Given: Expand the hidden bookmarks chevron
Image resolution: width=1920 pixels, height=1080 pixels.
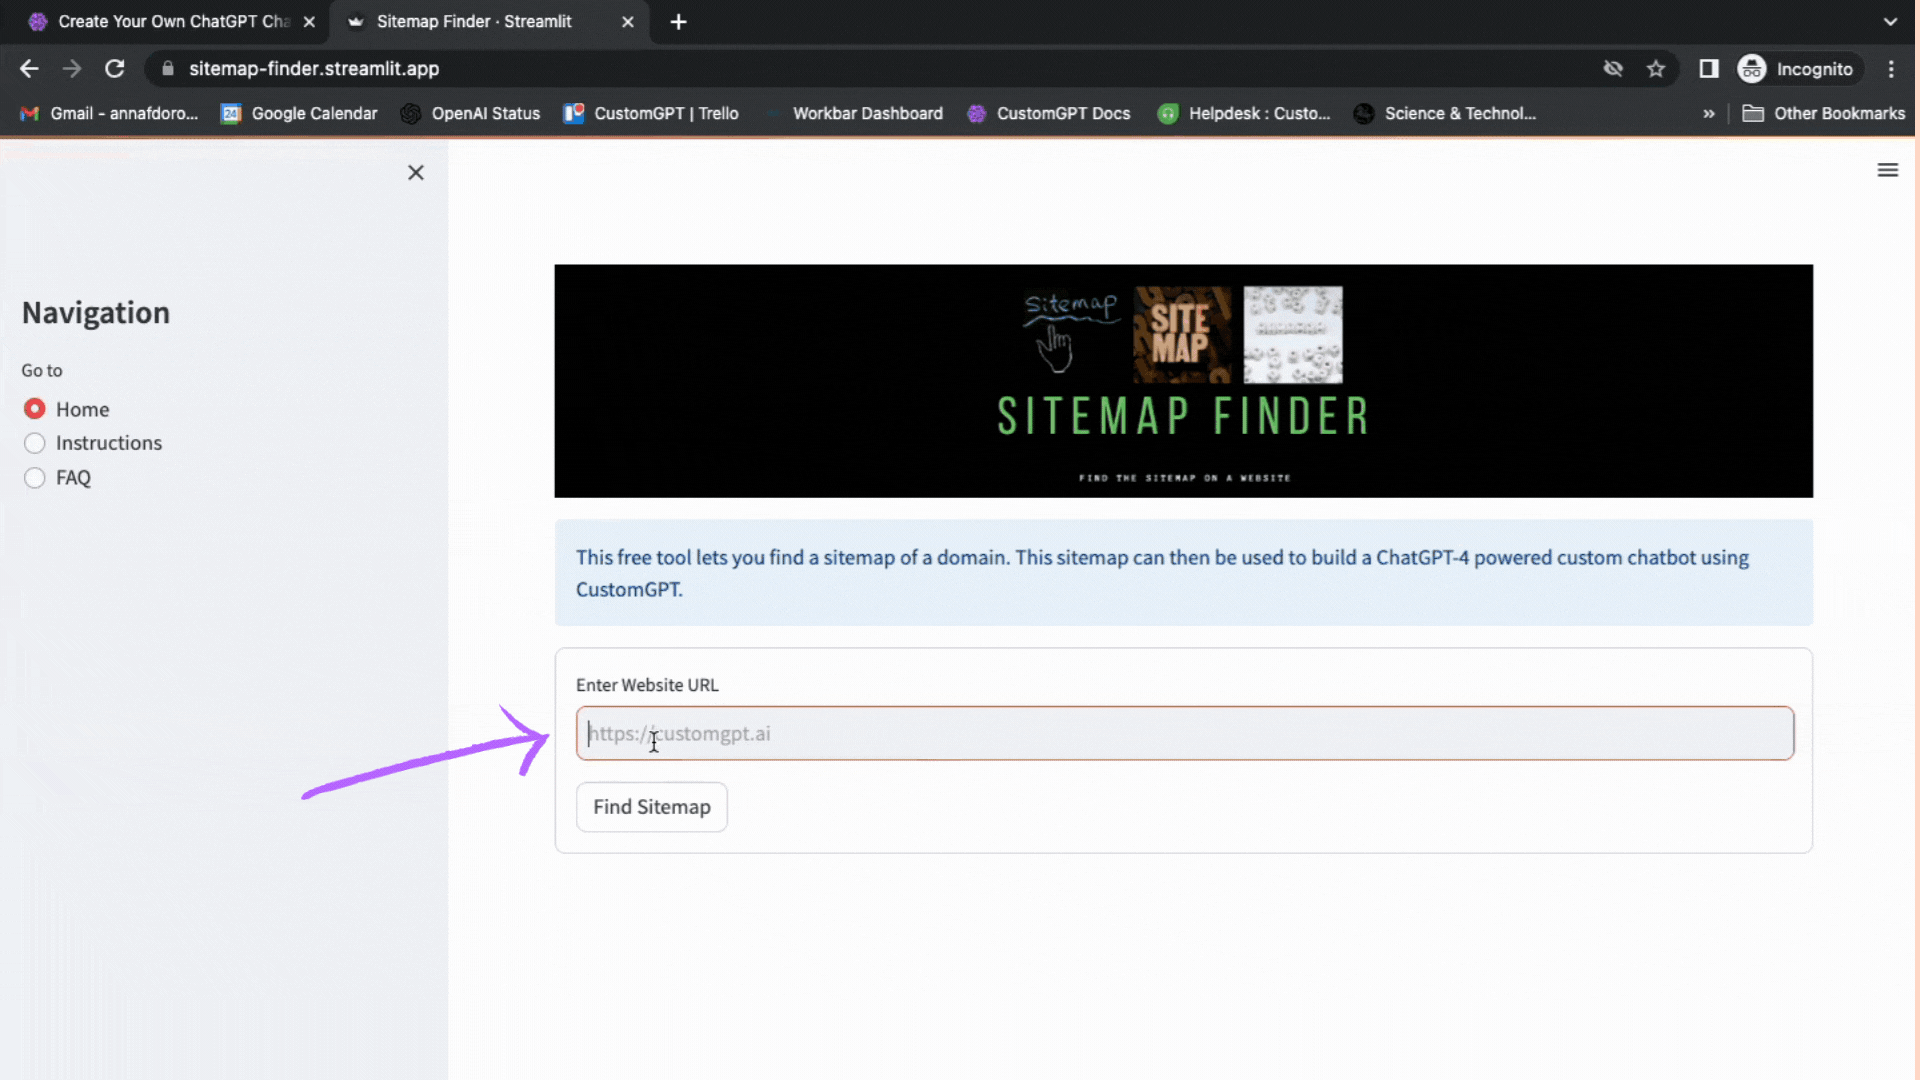Looking at the screenshot, I should tap(1709, 114).
